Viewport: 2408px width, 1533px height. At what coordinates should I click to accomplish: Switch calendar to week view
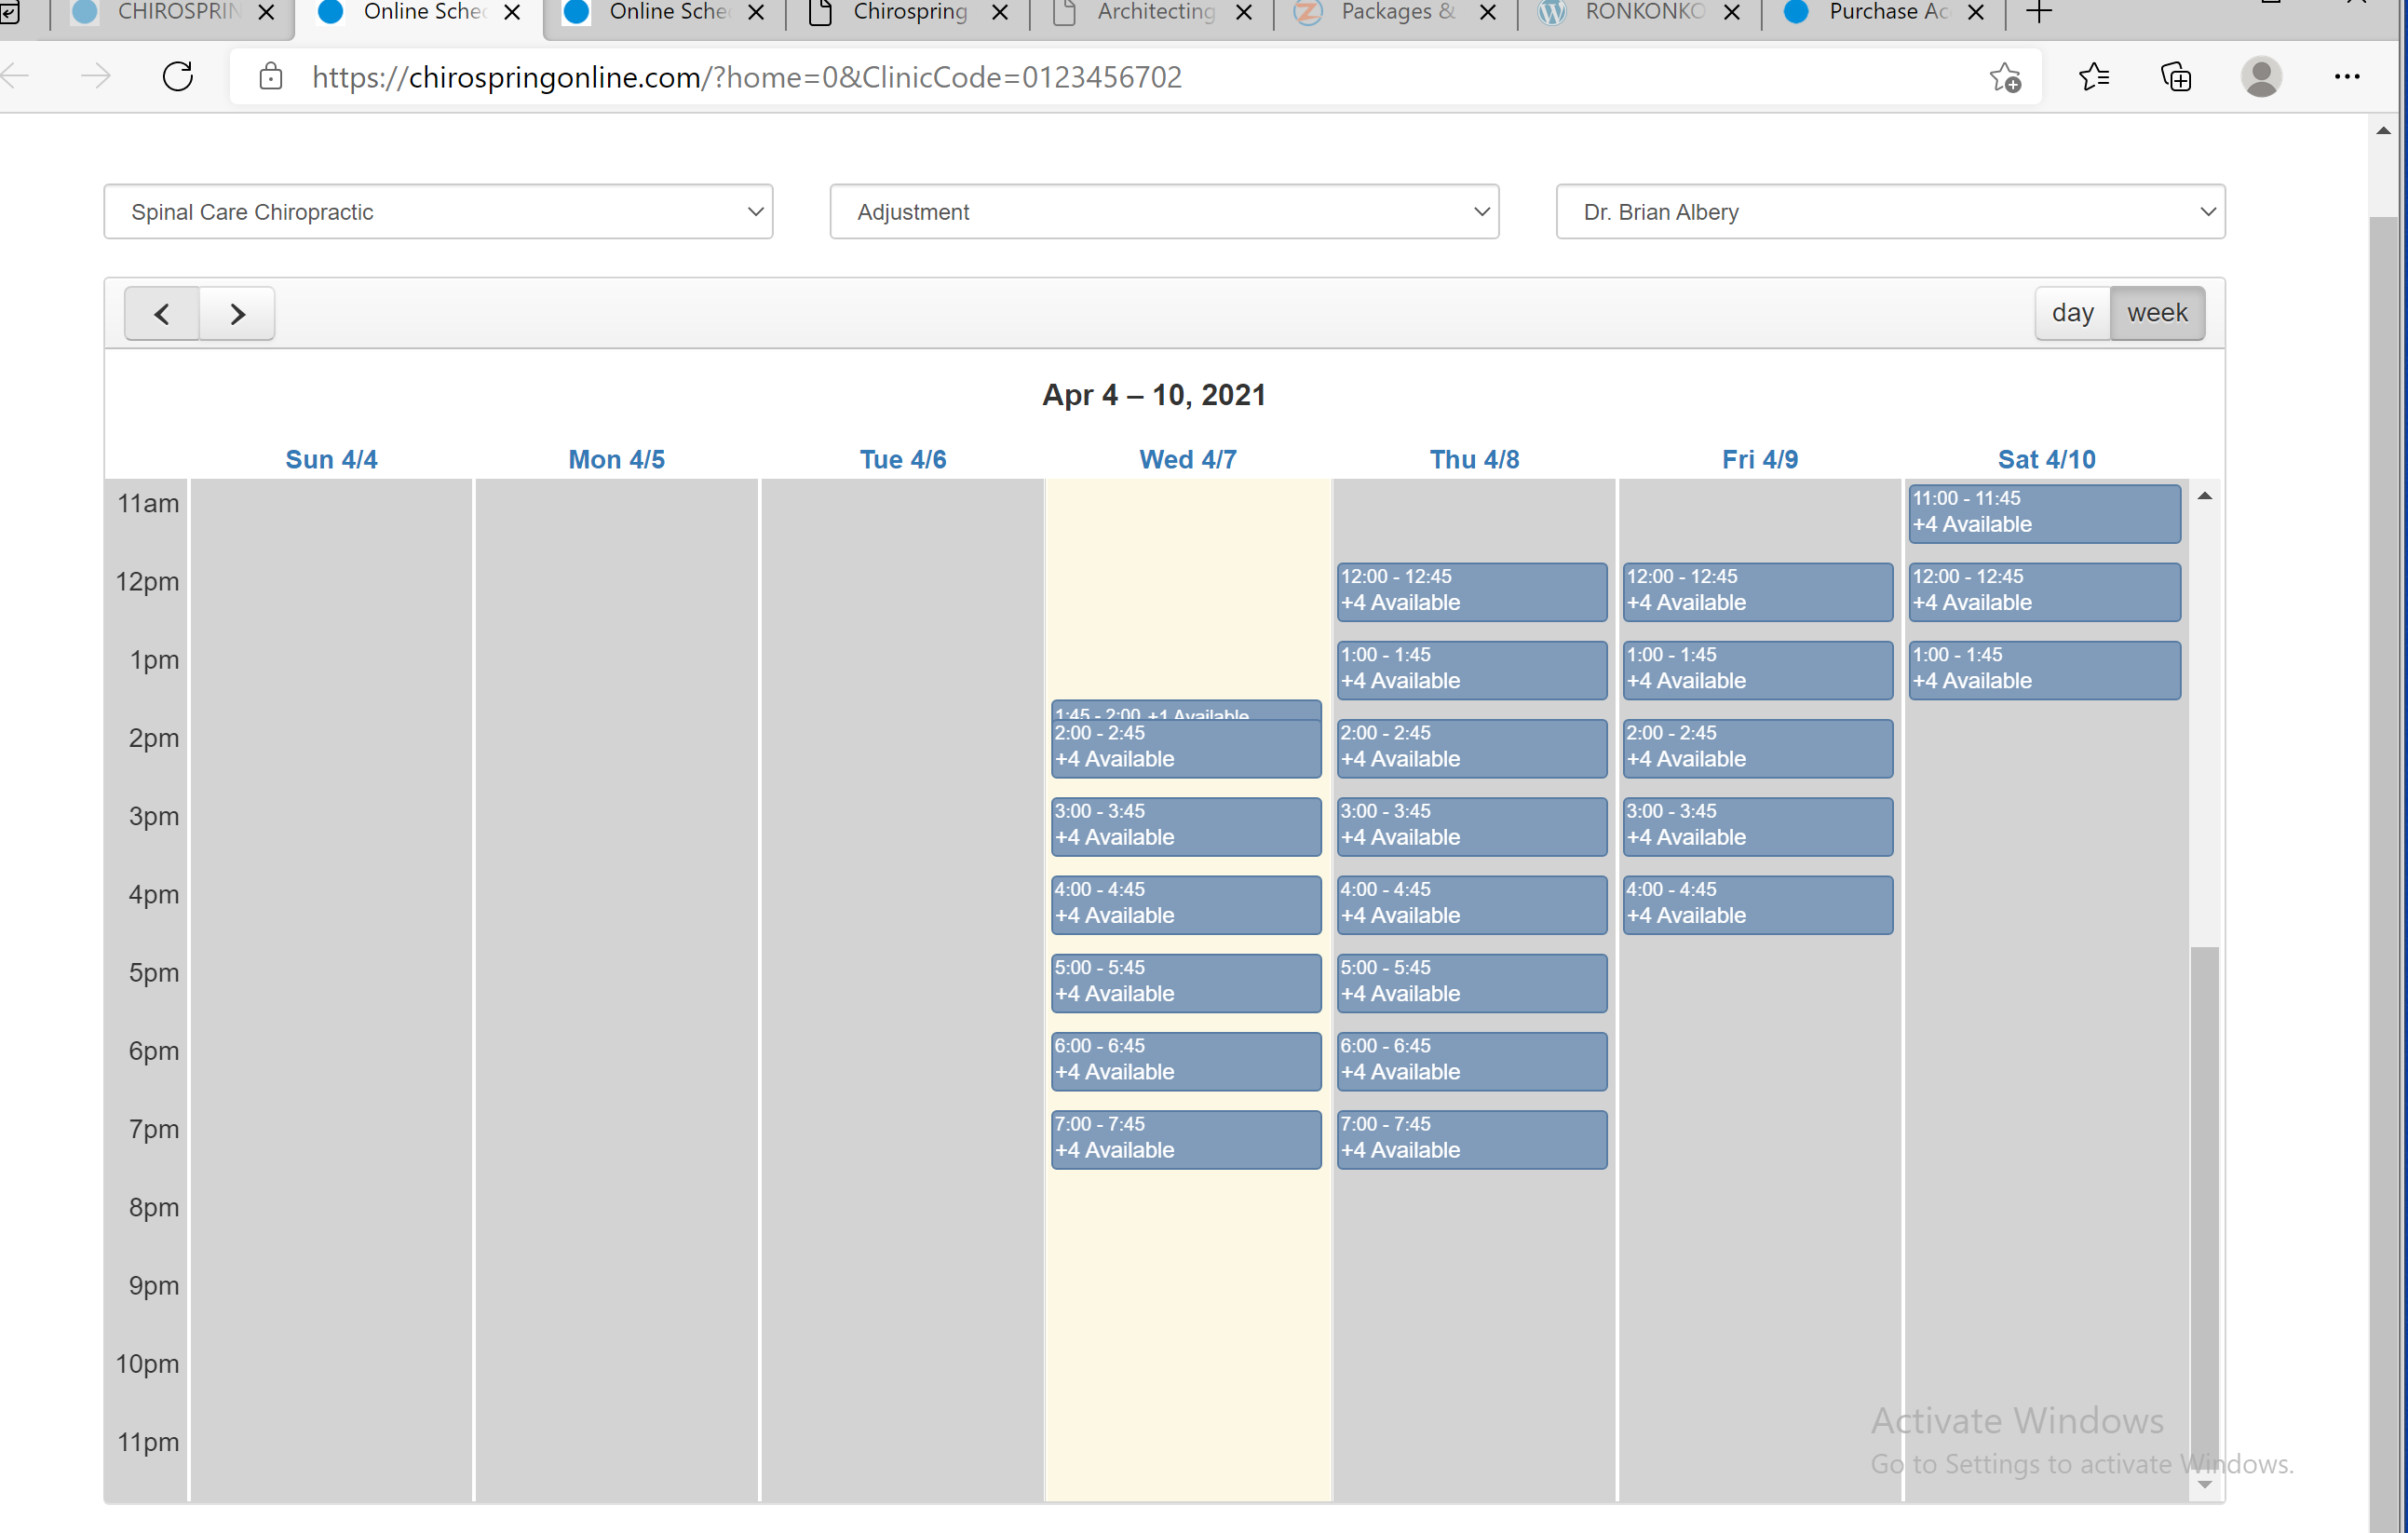pyautogui.click(x=2157, y=313)
